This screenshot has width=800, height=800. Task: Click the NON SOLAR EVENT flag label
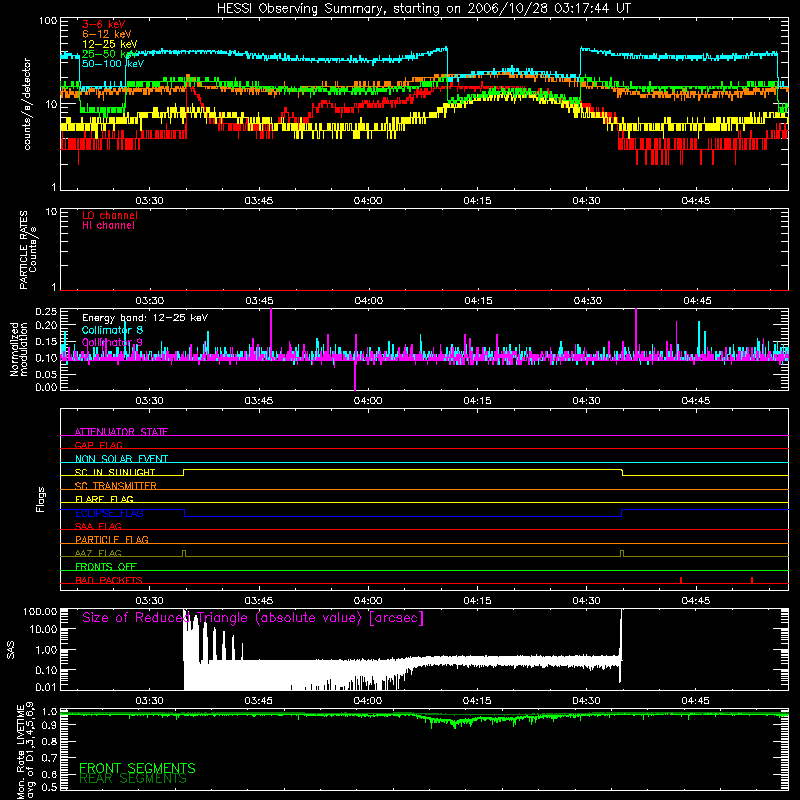pyautogui.click(x=121, y=459)
